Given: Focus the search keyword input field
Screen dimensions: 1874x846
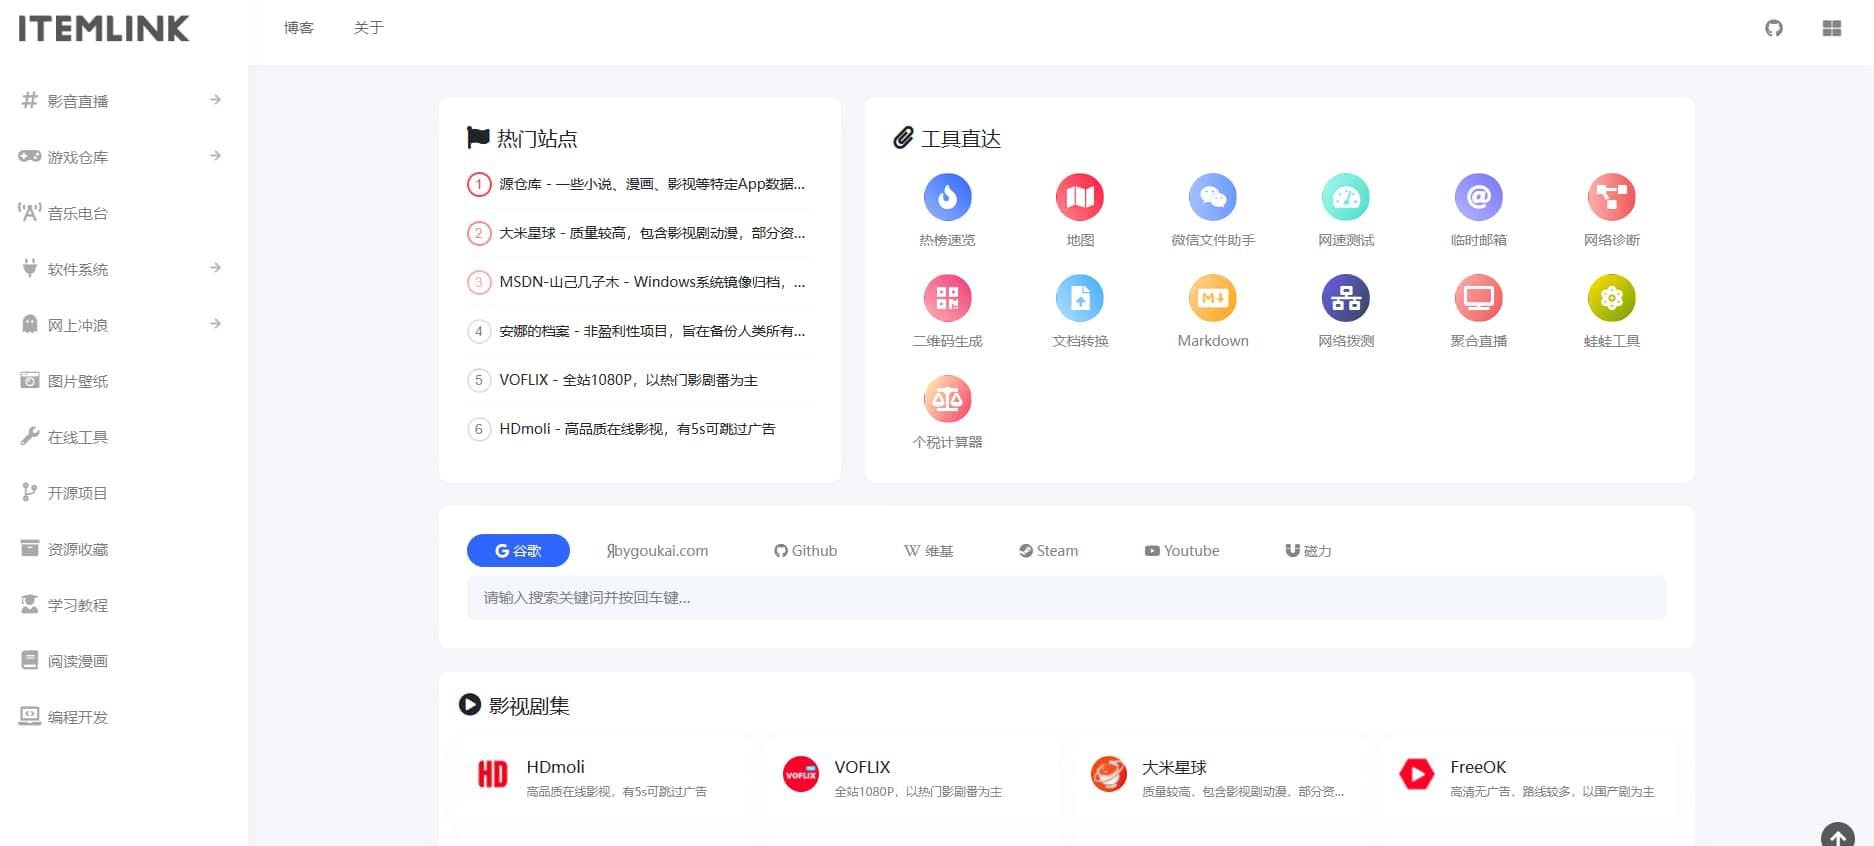Looking at the screenshot, I should coord(1066,598).
